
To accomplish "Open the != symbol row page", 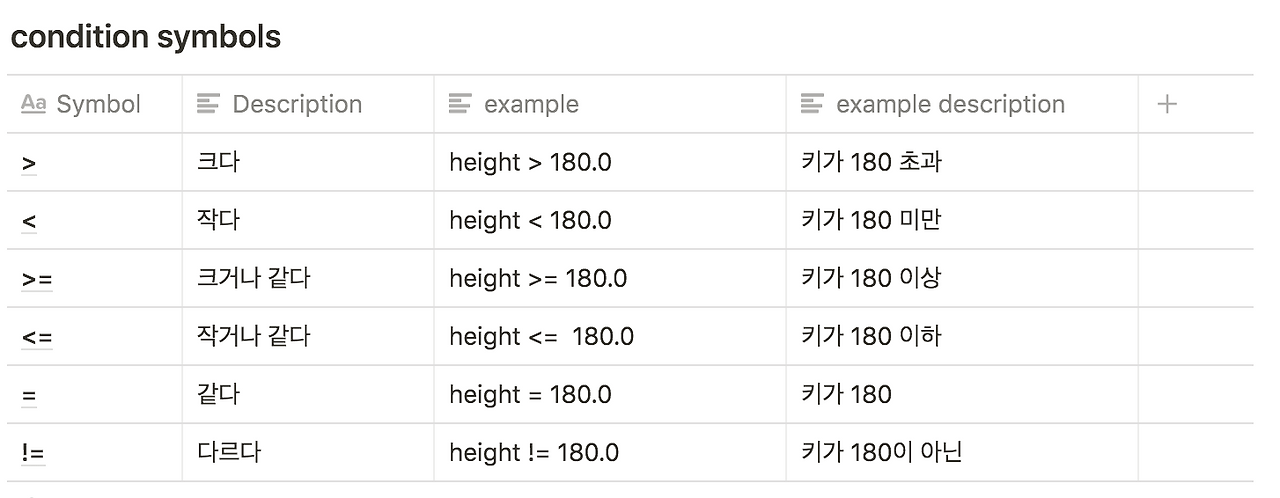I will (33, 453).
